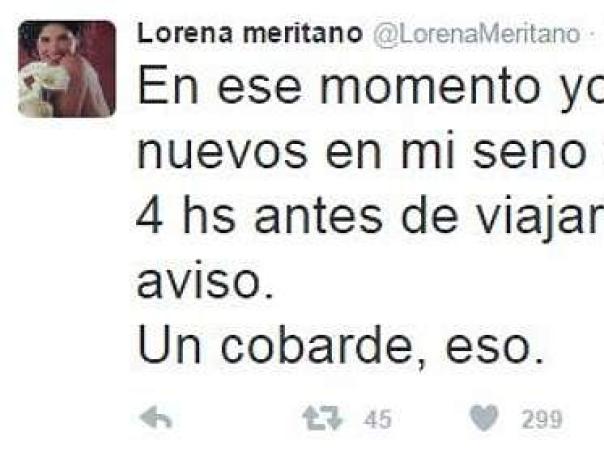The image size is (604, 453).
Task: Click the word 'seno' in the tweet
Action: pos(529,154)
